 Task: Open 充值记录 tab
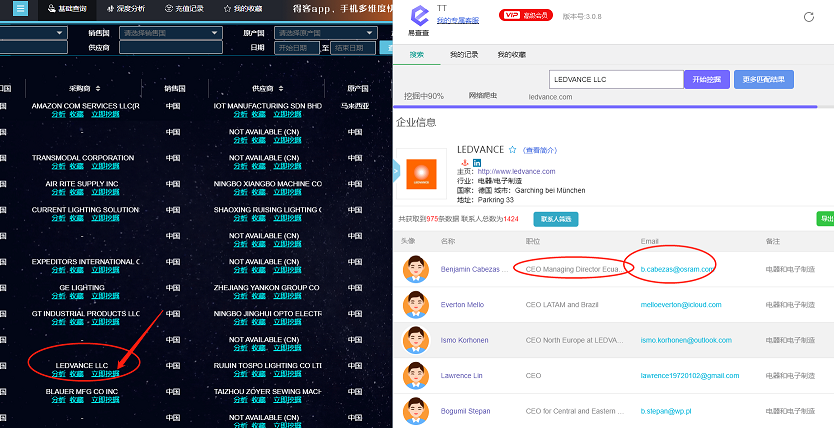(x=185, y=9)
